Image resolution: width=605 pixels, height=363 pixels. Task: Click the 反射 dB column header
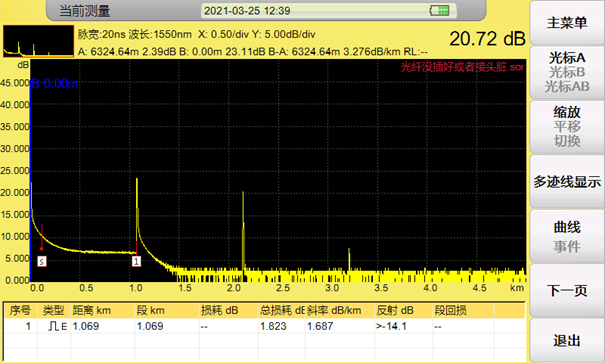pyautogui.click(x=395, y=310)
